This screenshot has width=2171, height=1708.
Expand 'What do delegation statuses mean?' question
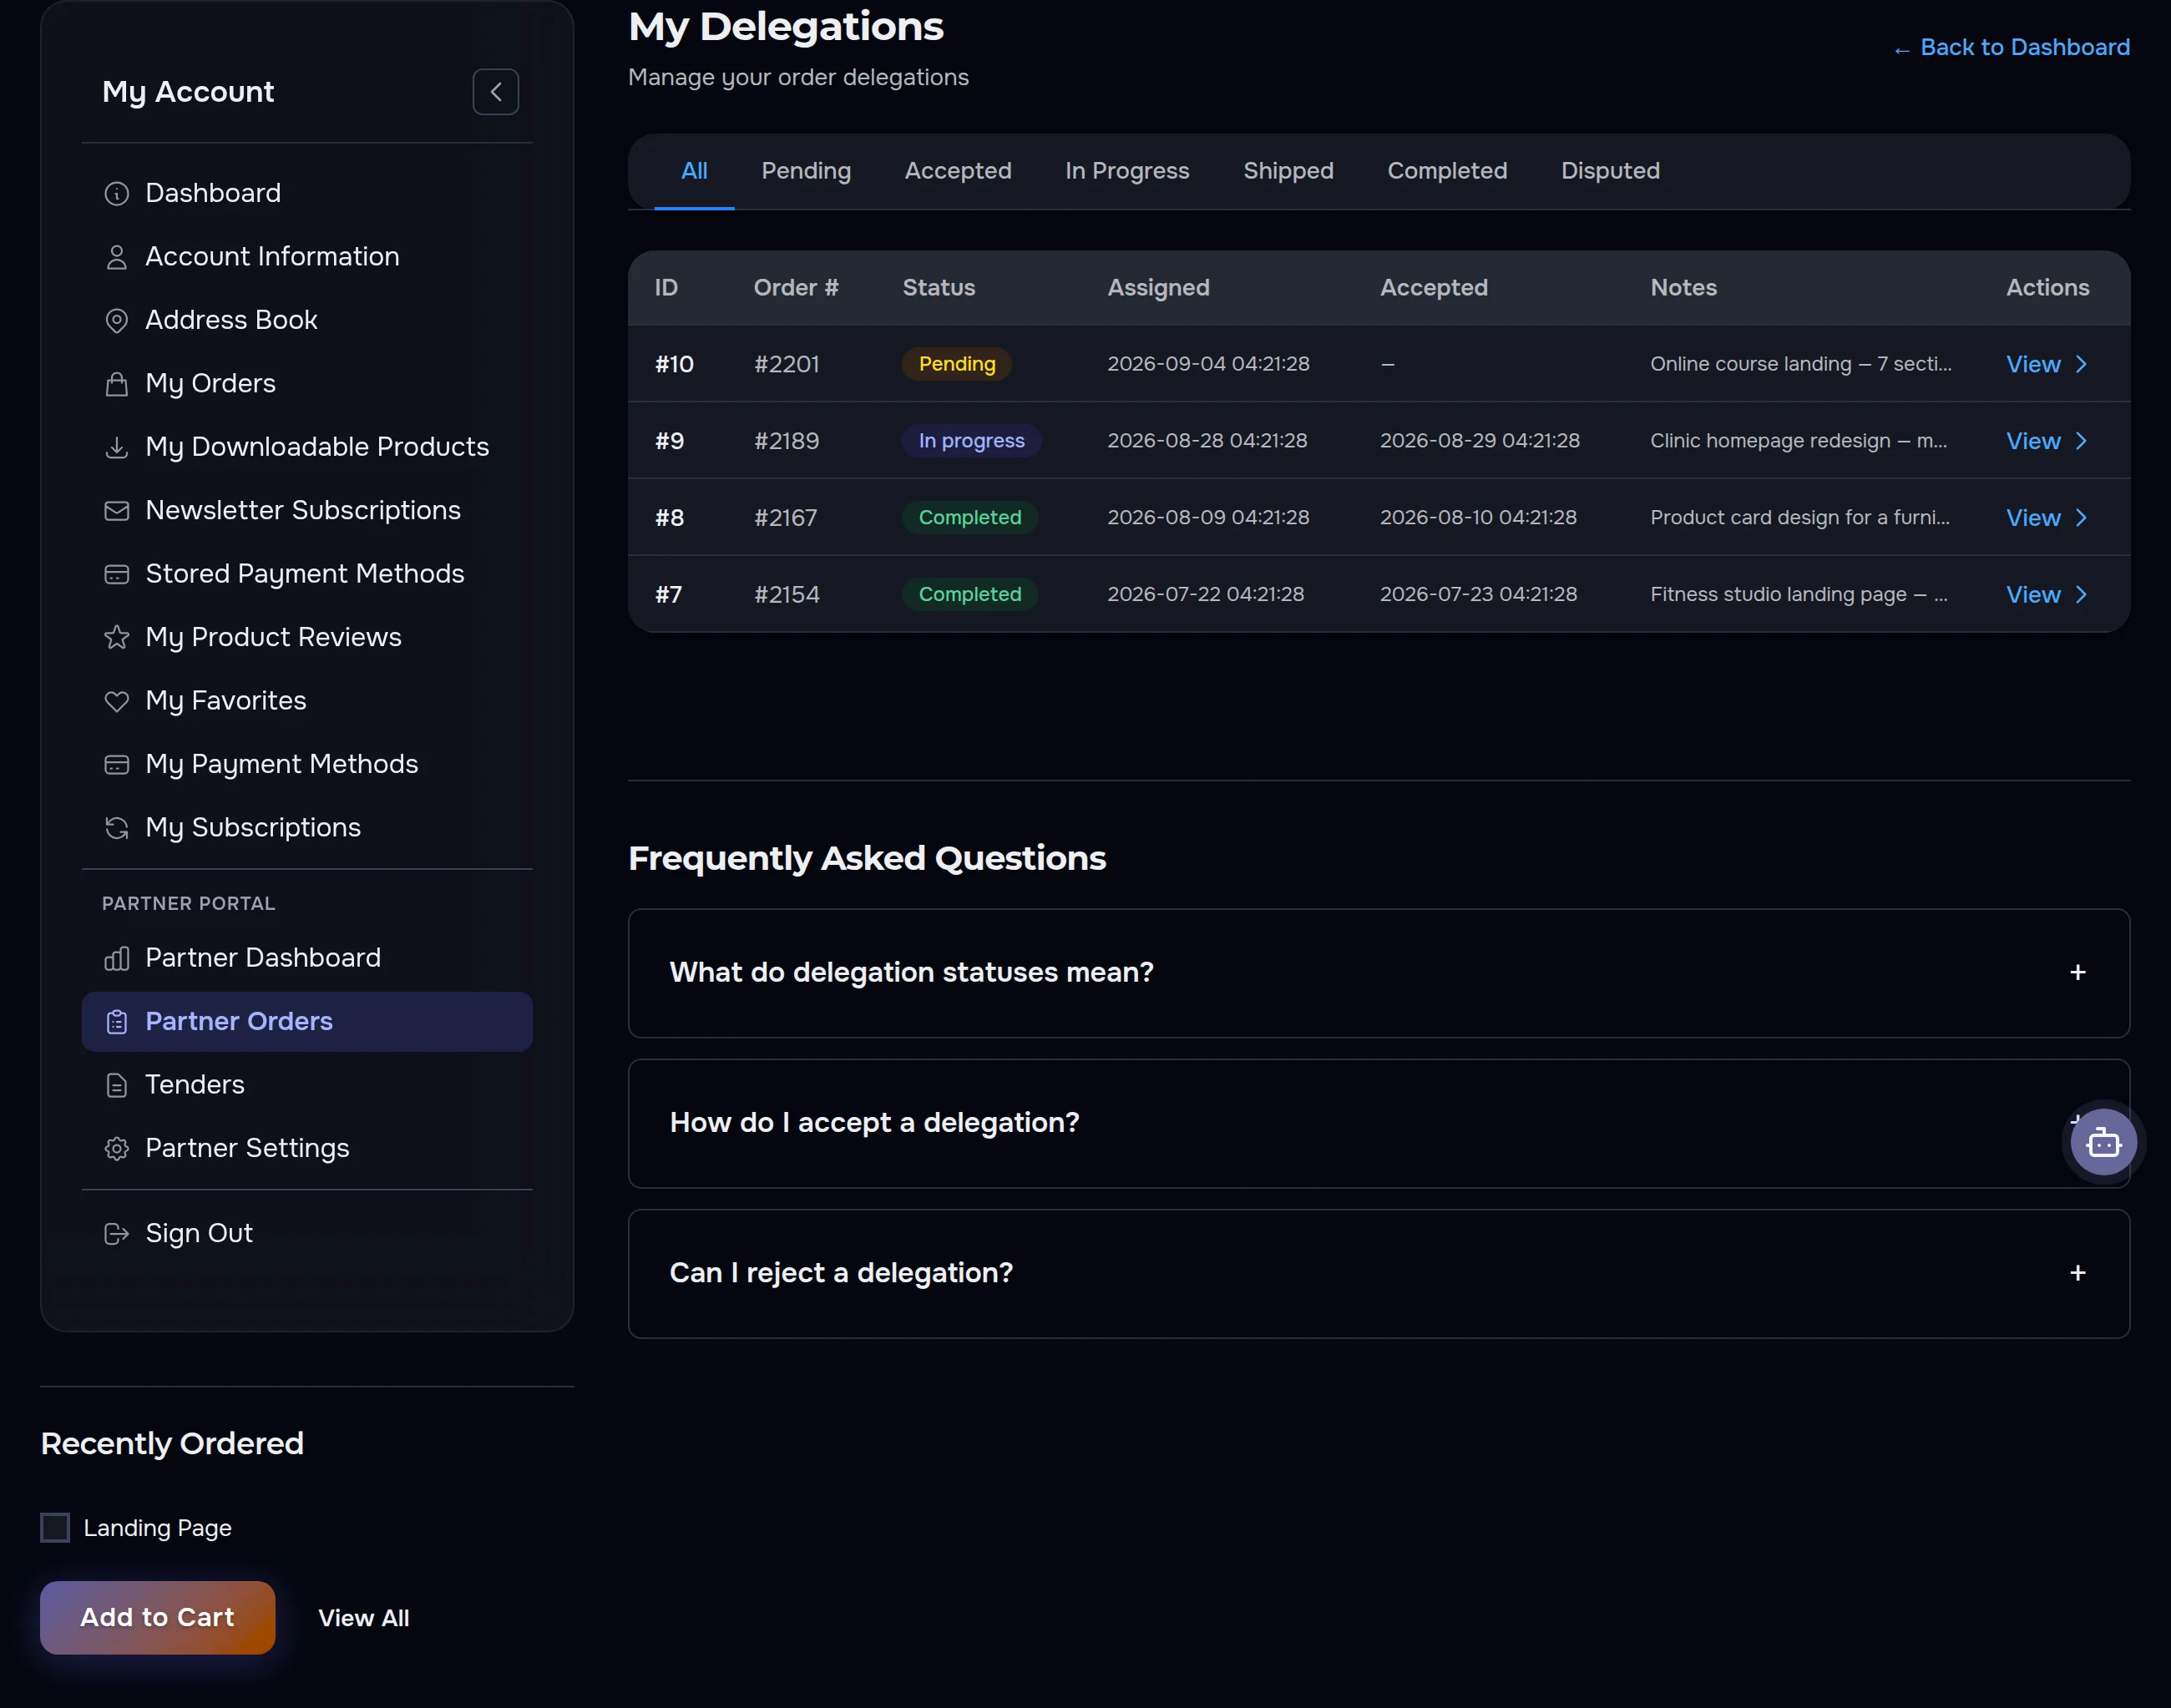point(1378,973)
